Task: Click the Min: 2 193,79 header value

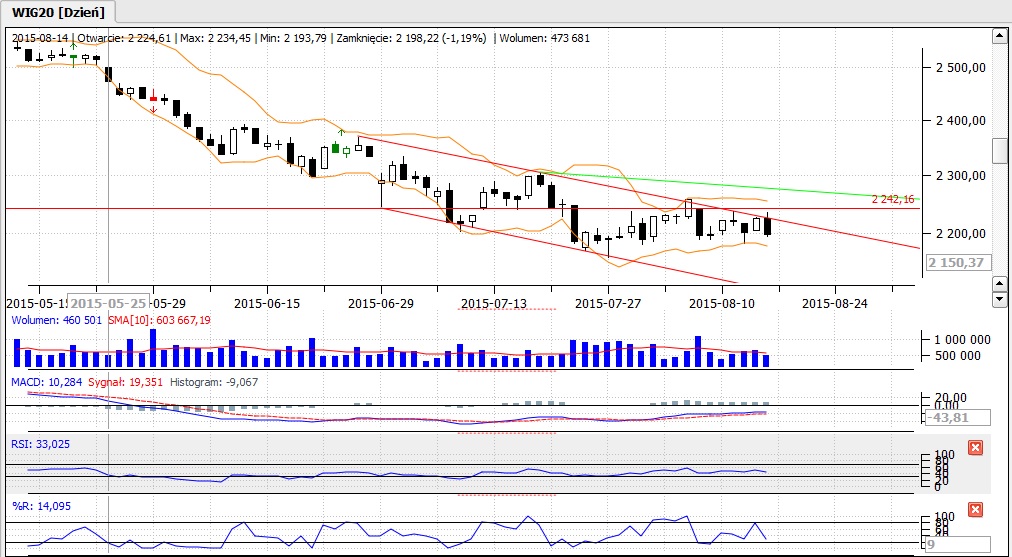Action: point(294,38)
